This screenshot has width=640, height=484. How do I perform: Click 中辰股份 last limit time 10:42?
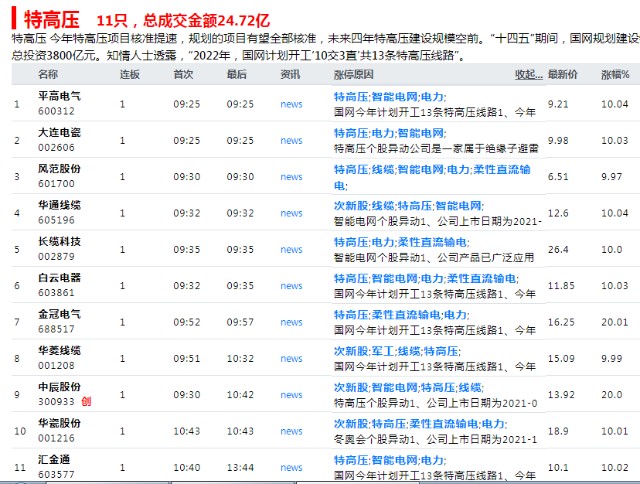tap(240, 395)
